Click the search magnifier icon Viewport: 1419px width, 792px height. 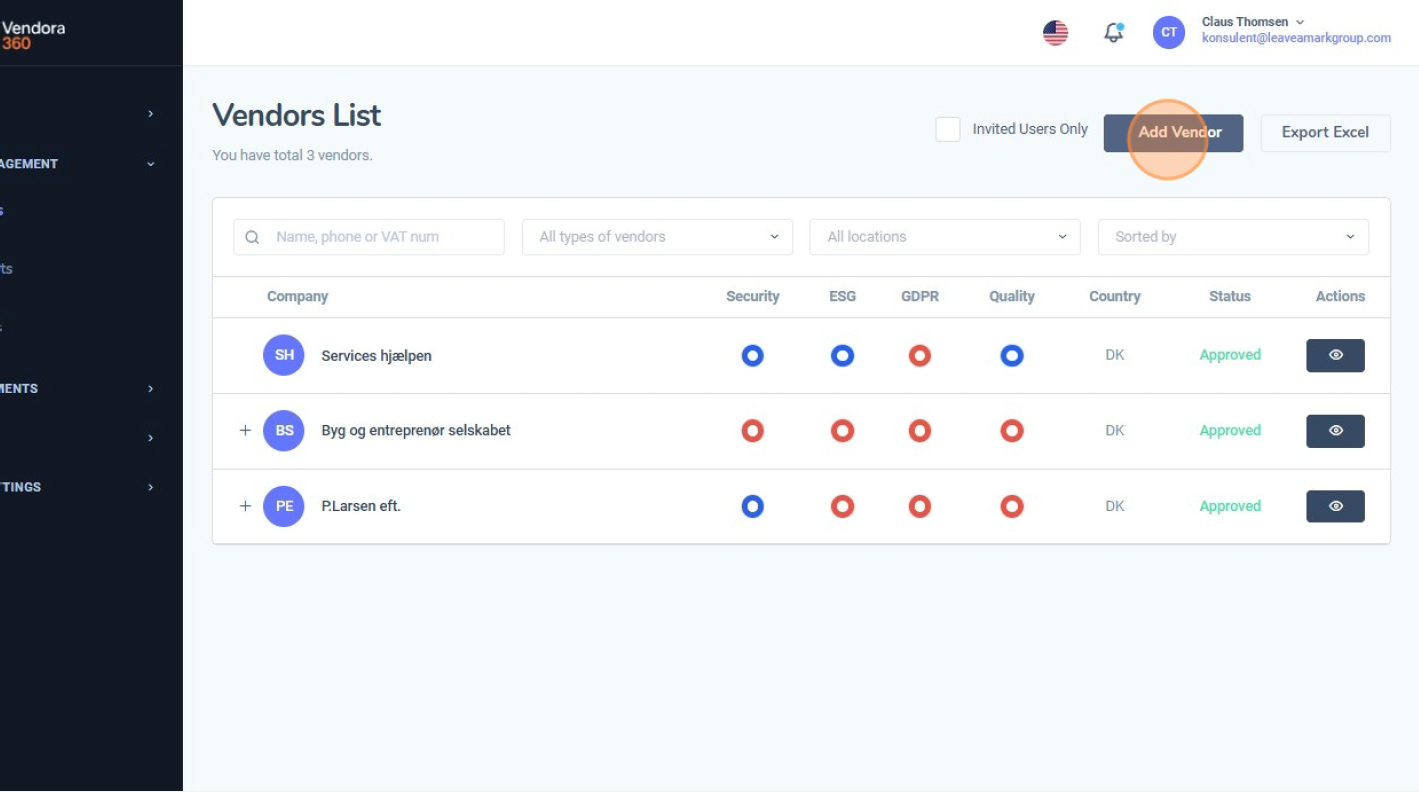point(252,236)
